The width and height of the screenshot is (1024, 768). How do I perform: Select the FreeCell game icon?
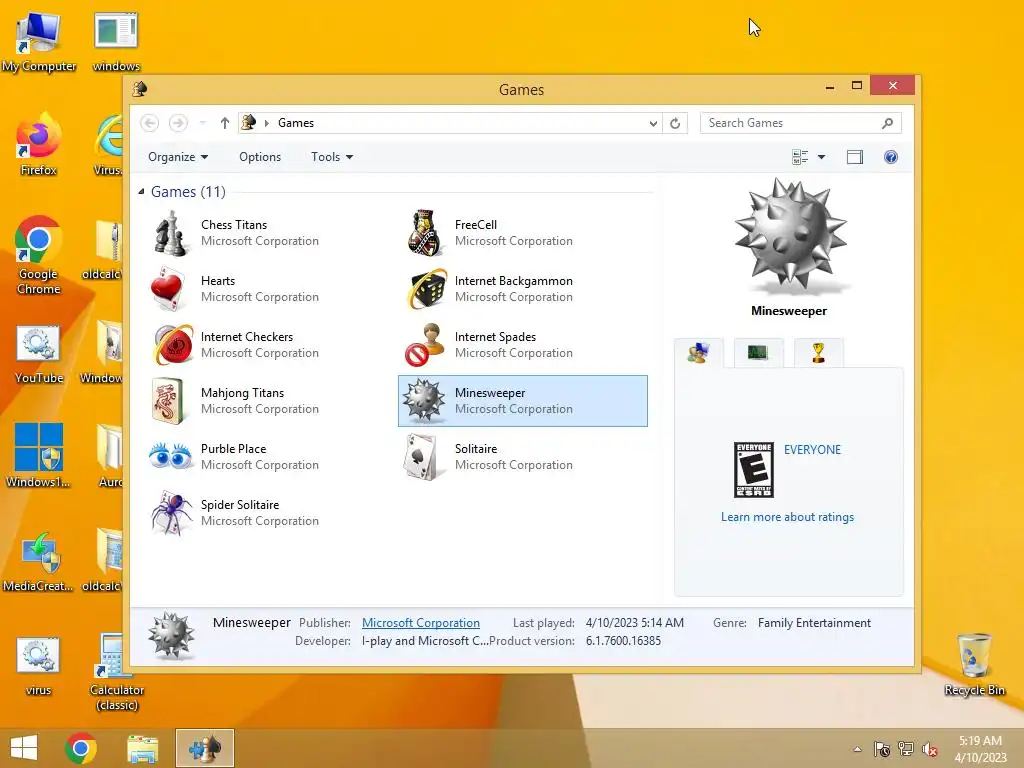[425, 233]
